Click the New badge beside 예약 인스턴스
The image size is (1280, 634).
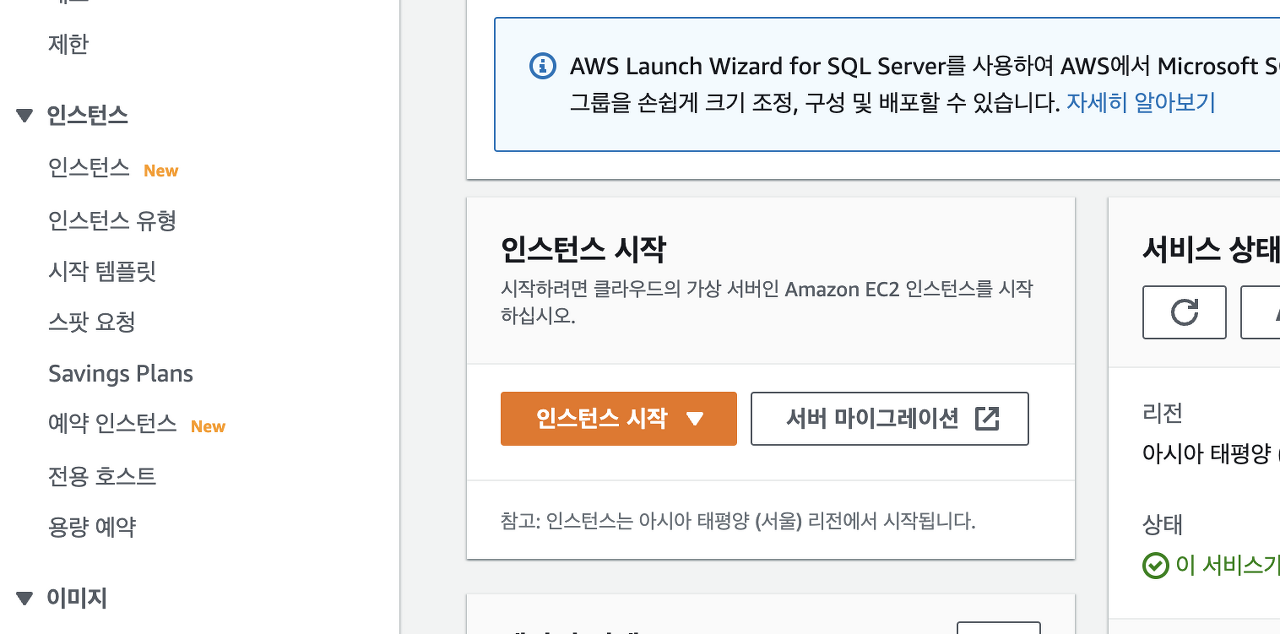click(x=208, y=426)
